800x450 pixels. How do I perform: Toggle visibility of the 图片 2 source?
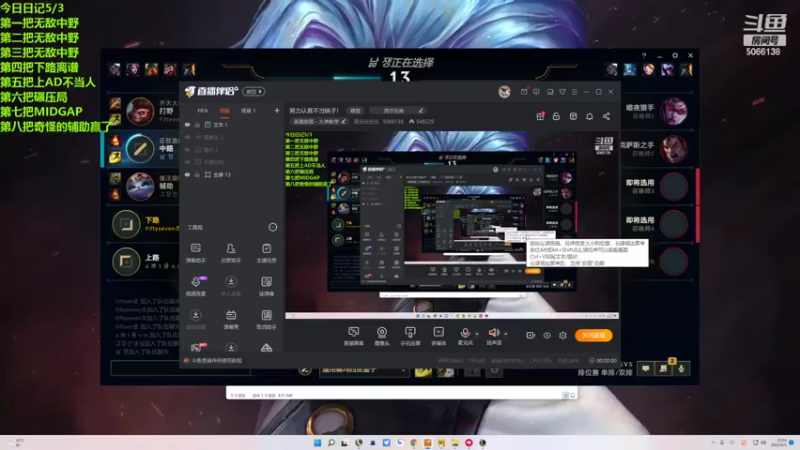(x=187, y=149)
